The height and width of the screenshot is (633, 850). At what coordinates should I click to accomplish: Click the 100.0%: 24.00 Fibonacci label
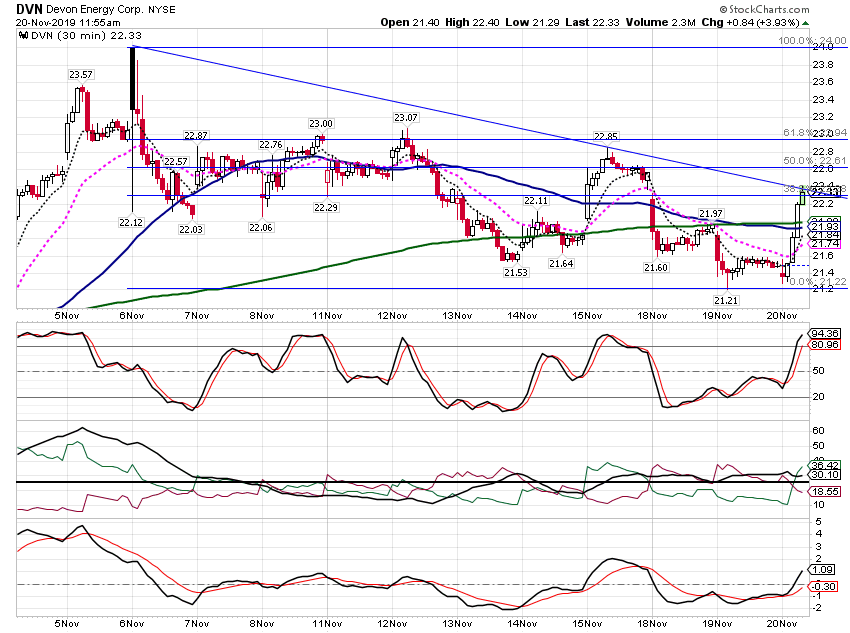tap(812, 41)
